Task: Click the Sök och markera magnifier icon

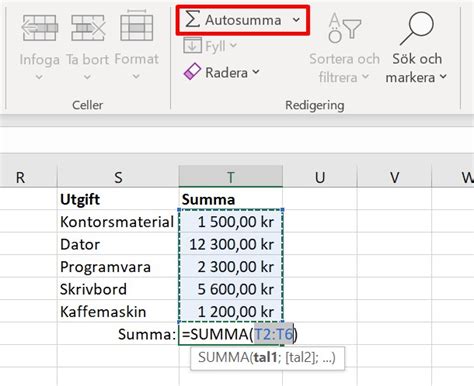Action: (417, 28)
